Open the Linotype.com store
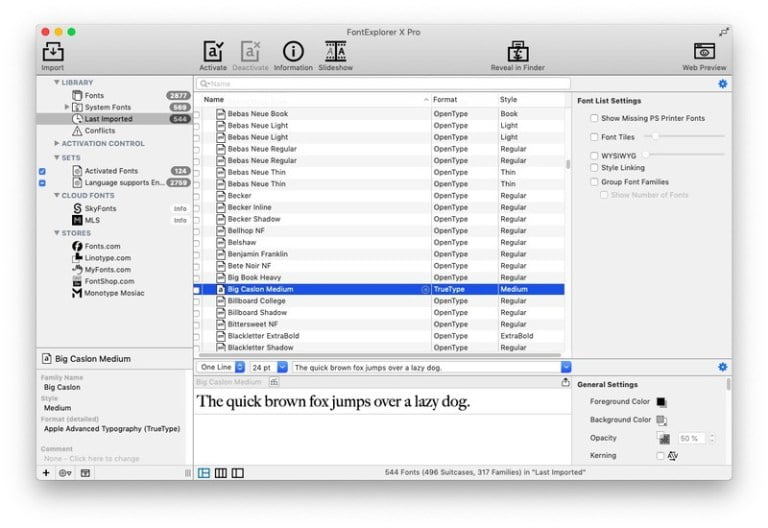 click(107, 258)
